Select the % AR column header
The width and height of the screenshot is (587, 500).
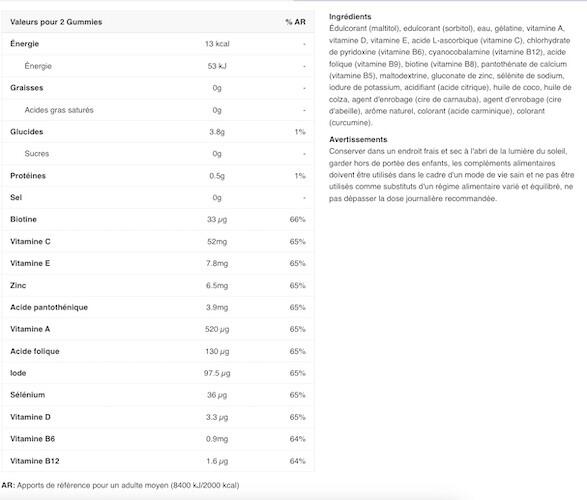[295, 22]
